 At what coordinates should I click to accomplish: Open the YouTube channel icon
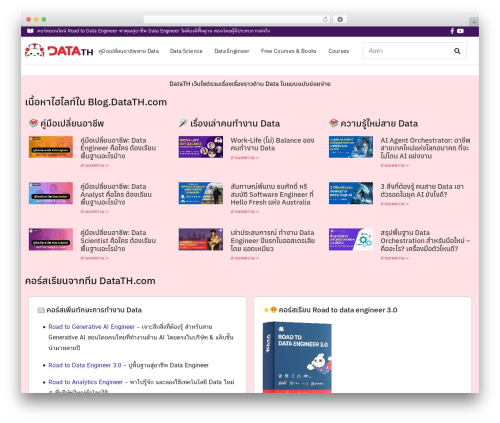pyautogui.click(x=460, y=31)
